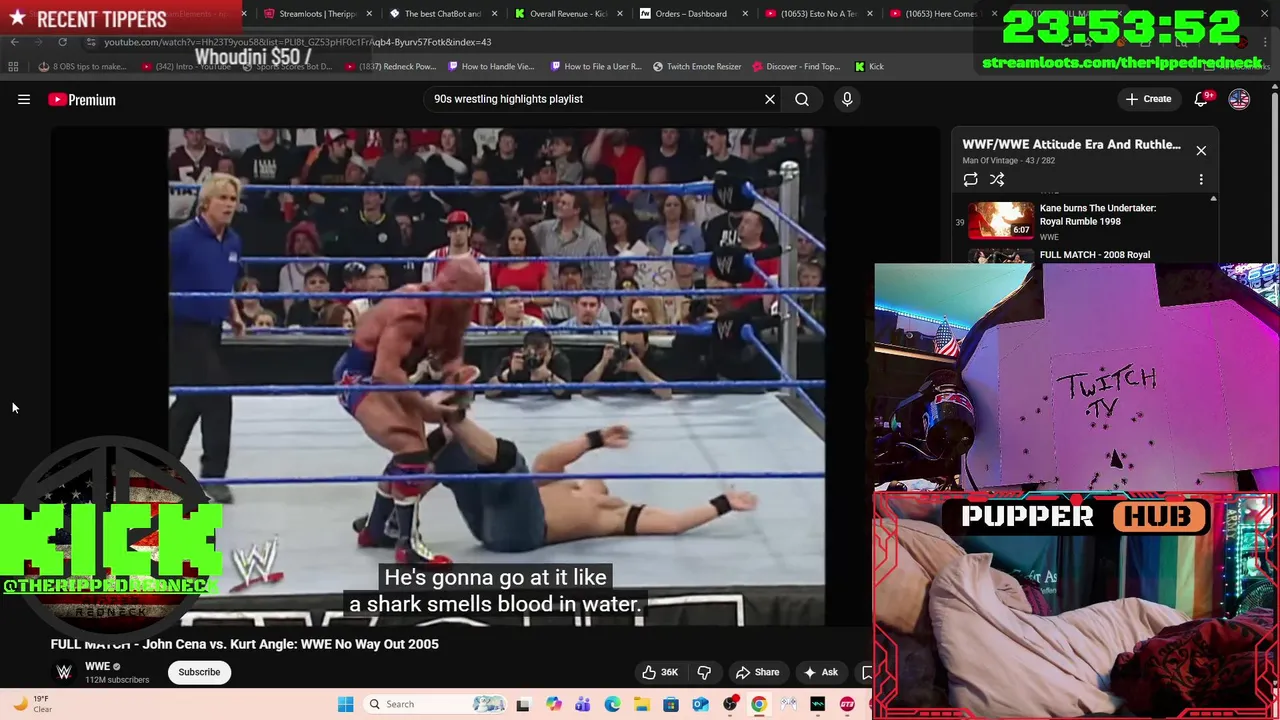Open weather widget 19°F Clear

click(x=30, y=704)
